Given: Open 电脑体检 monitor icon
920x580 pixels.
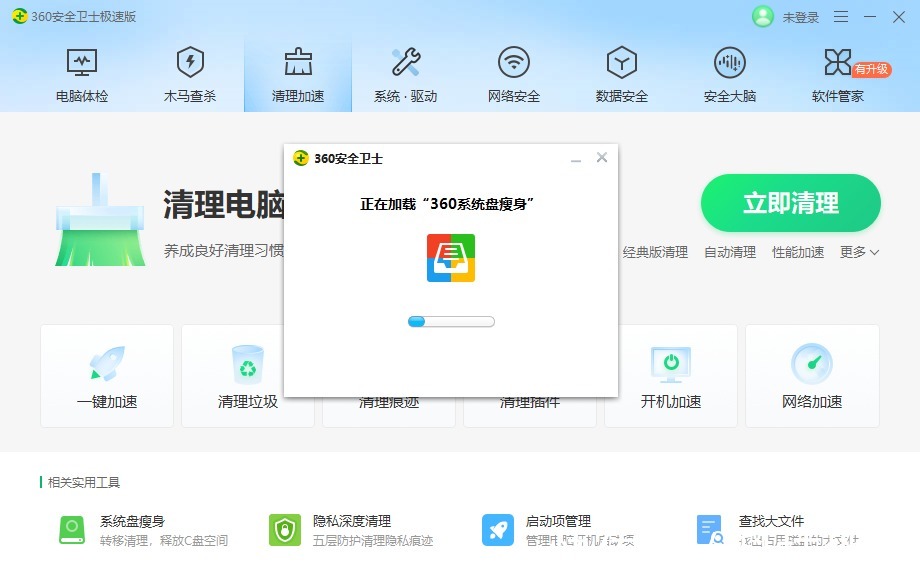Looking at the screenshot, I should (82, 62).
